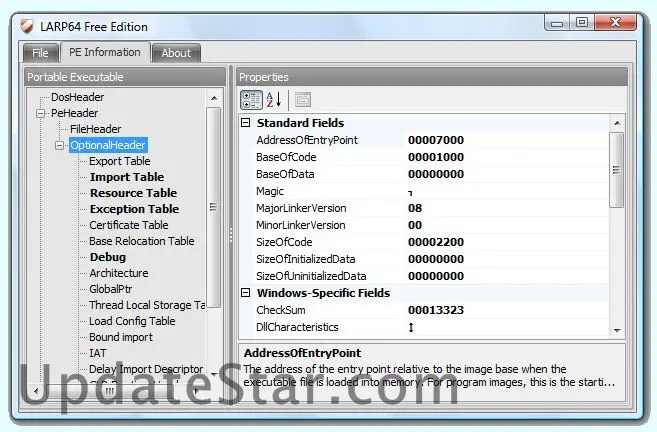Click the Property Pages toolbar icon
The height and width of the screenshot is (432, 657).
coord(303,100)
